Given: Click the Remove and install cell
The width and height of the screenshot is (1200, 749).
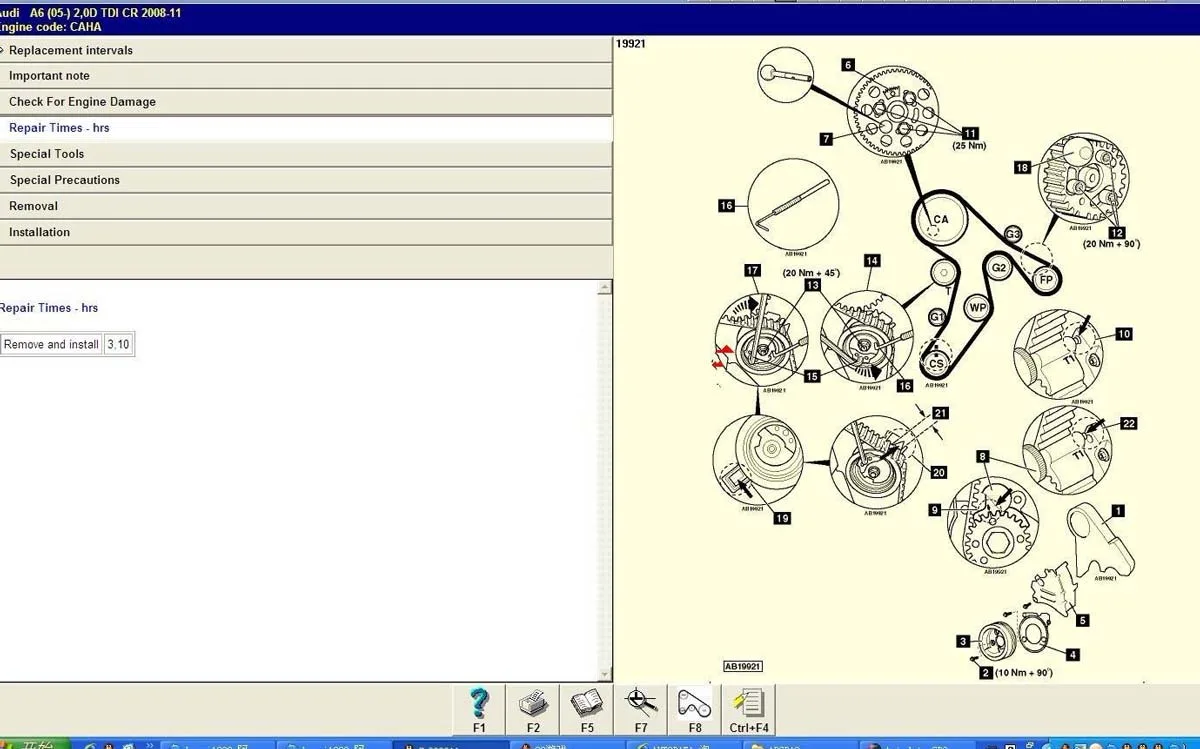Looking at the screenshot, I should (51, 344).
